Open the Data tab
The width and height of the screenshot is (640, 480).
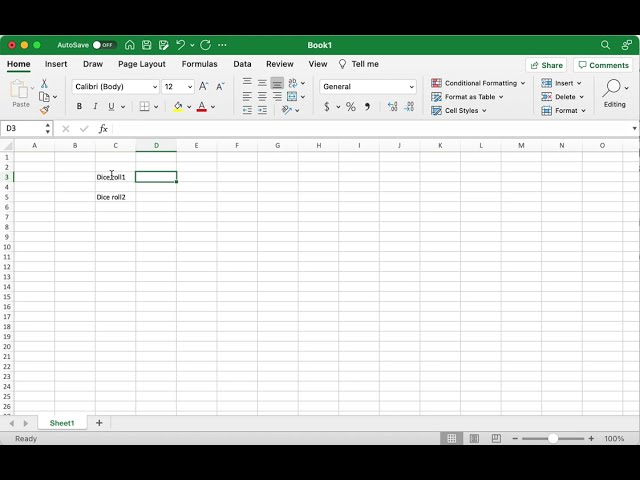click(x=242, y=64)
